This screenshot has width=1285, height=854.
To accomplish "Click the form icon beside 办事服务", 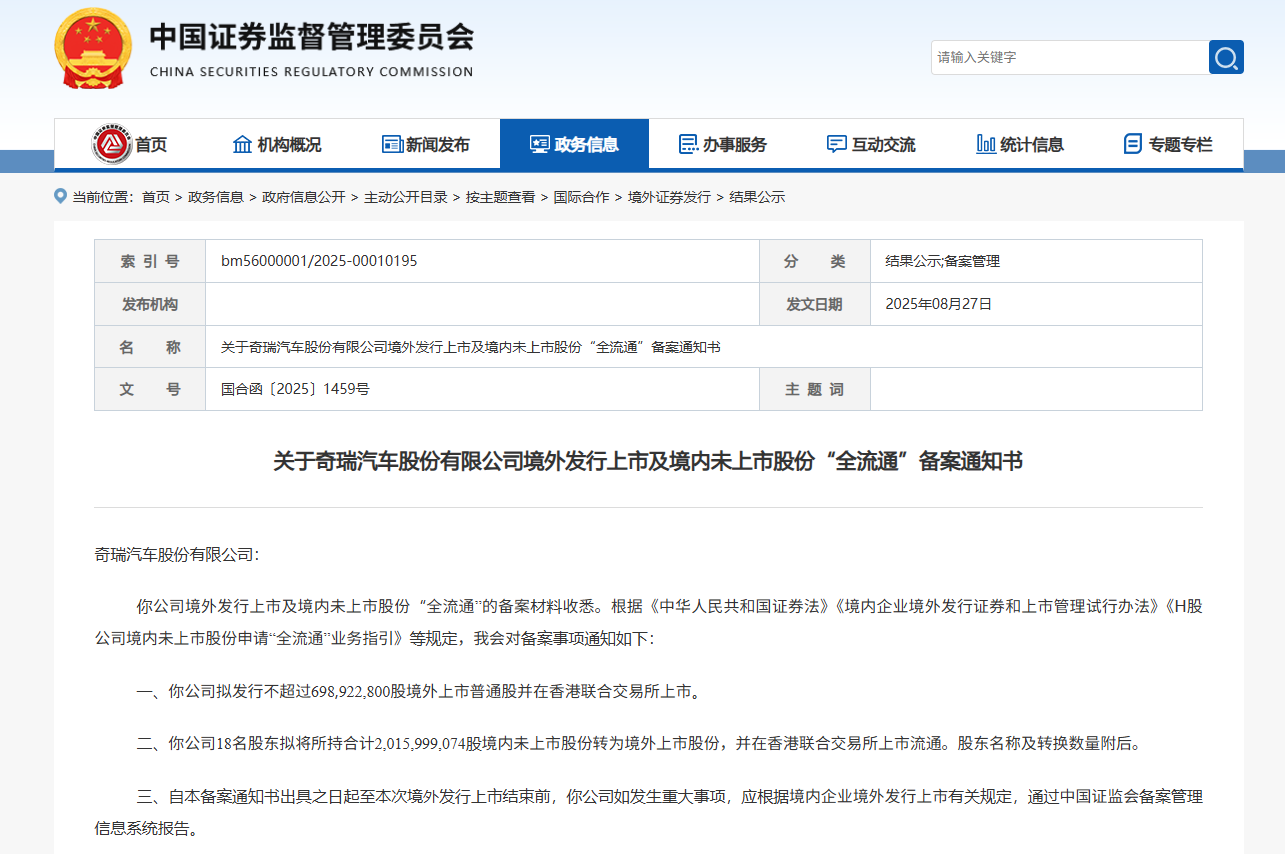I will click(688, 144).
